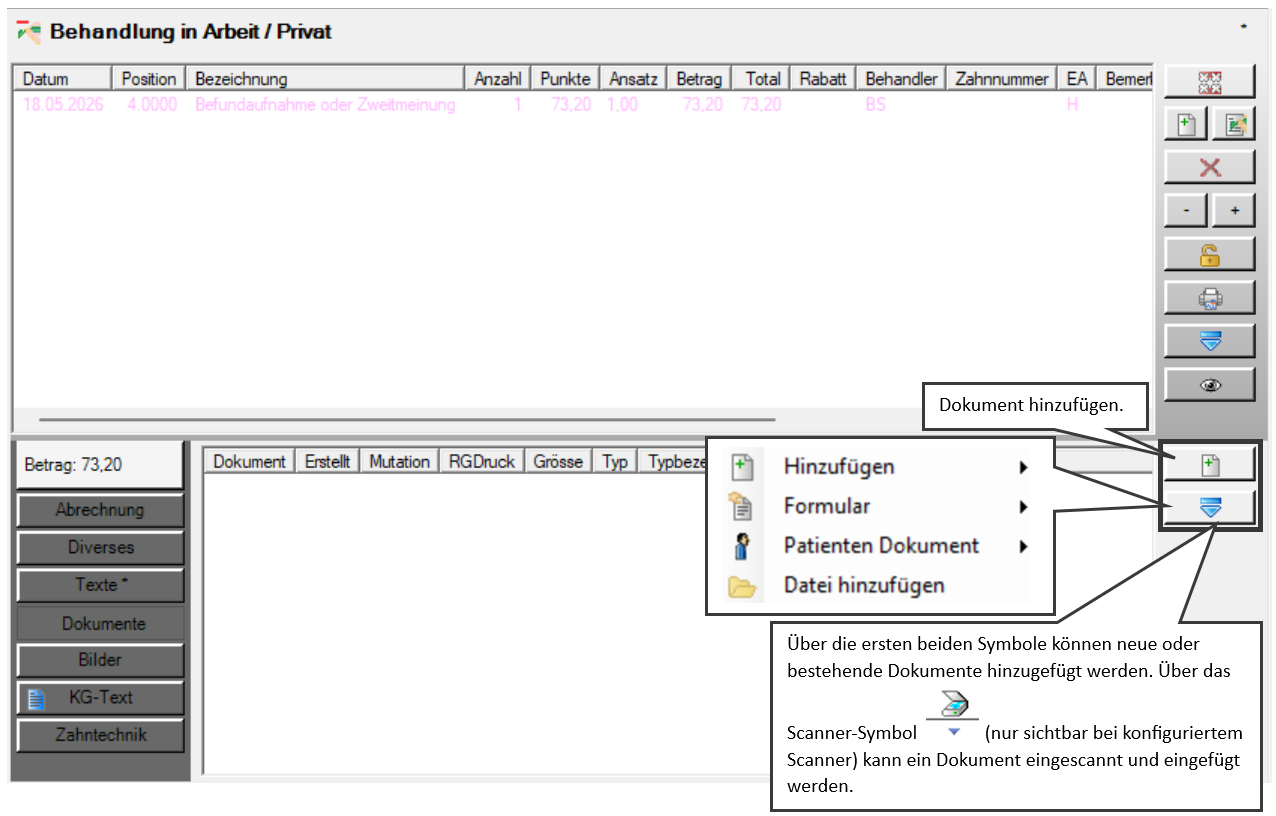Expand the Formular submenu arrow
Viewport: 1276px width, 816px height.
pyautogui.click(x=1023, y=507)
